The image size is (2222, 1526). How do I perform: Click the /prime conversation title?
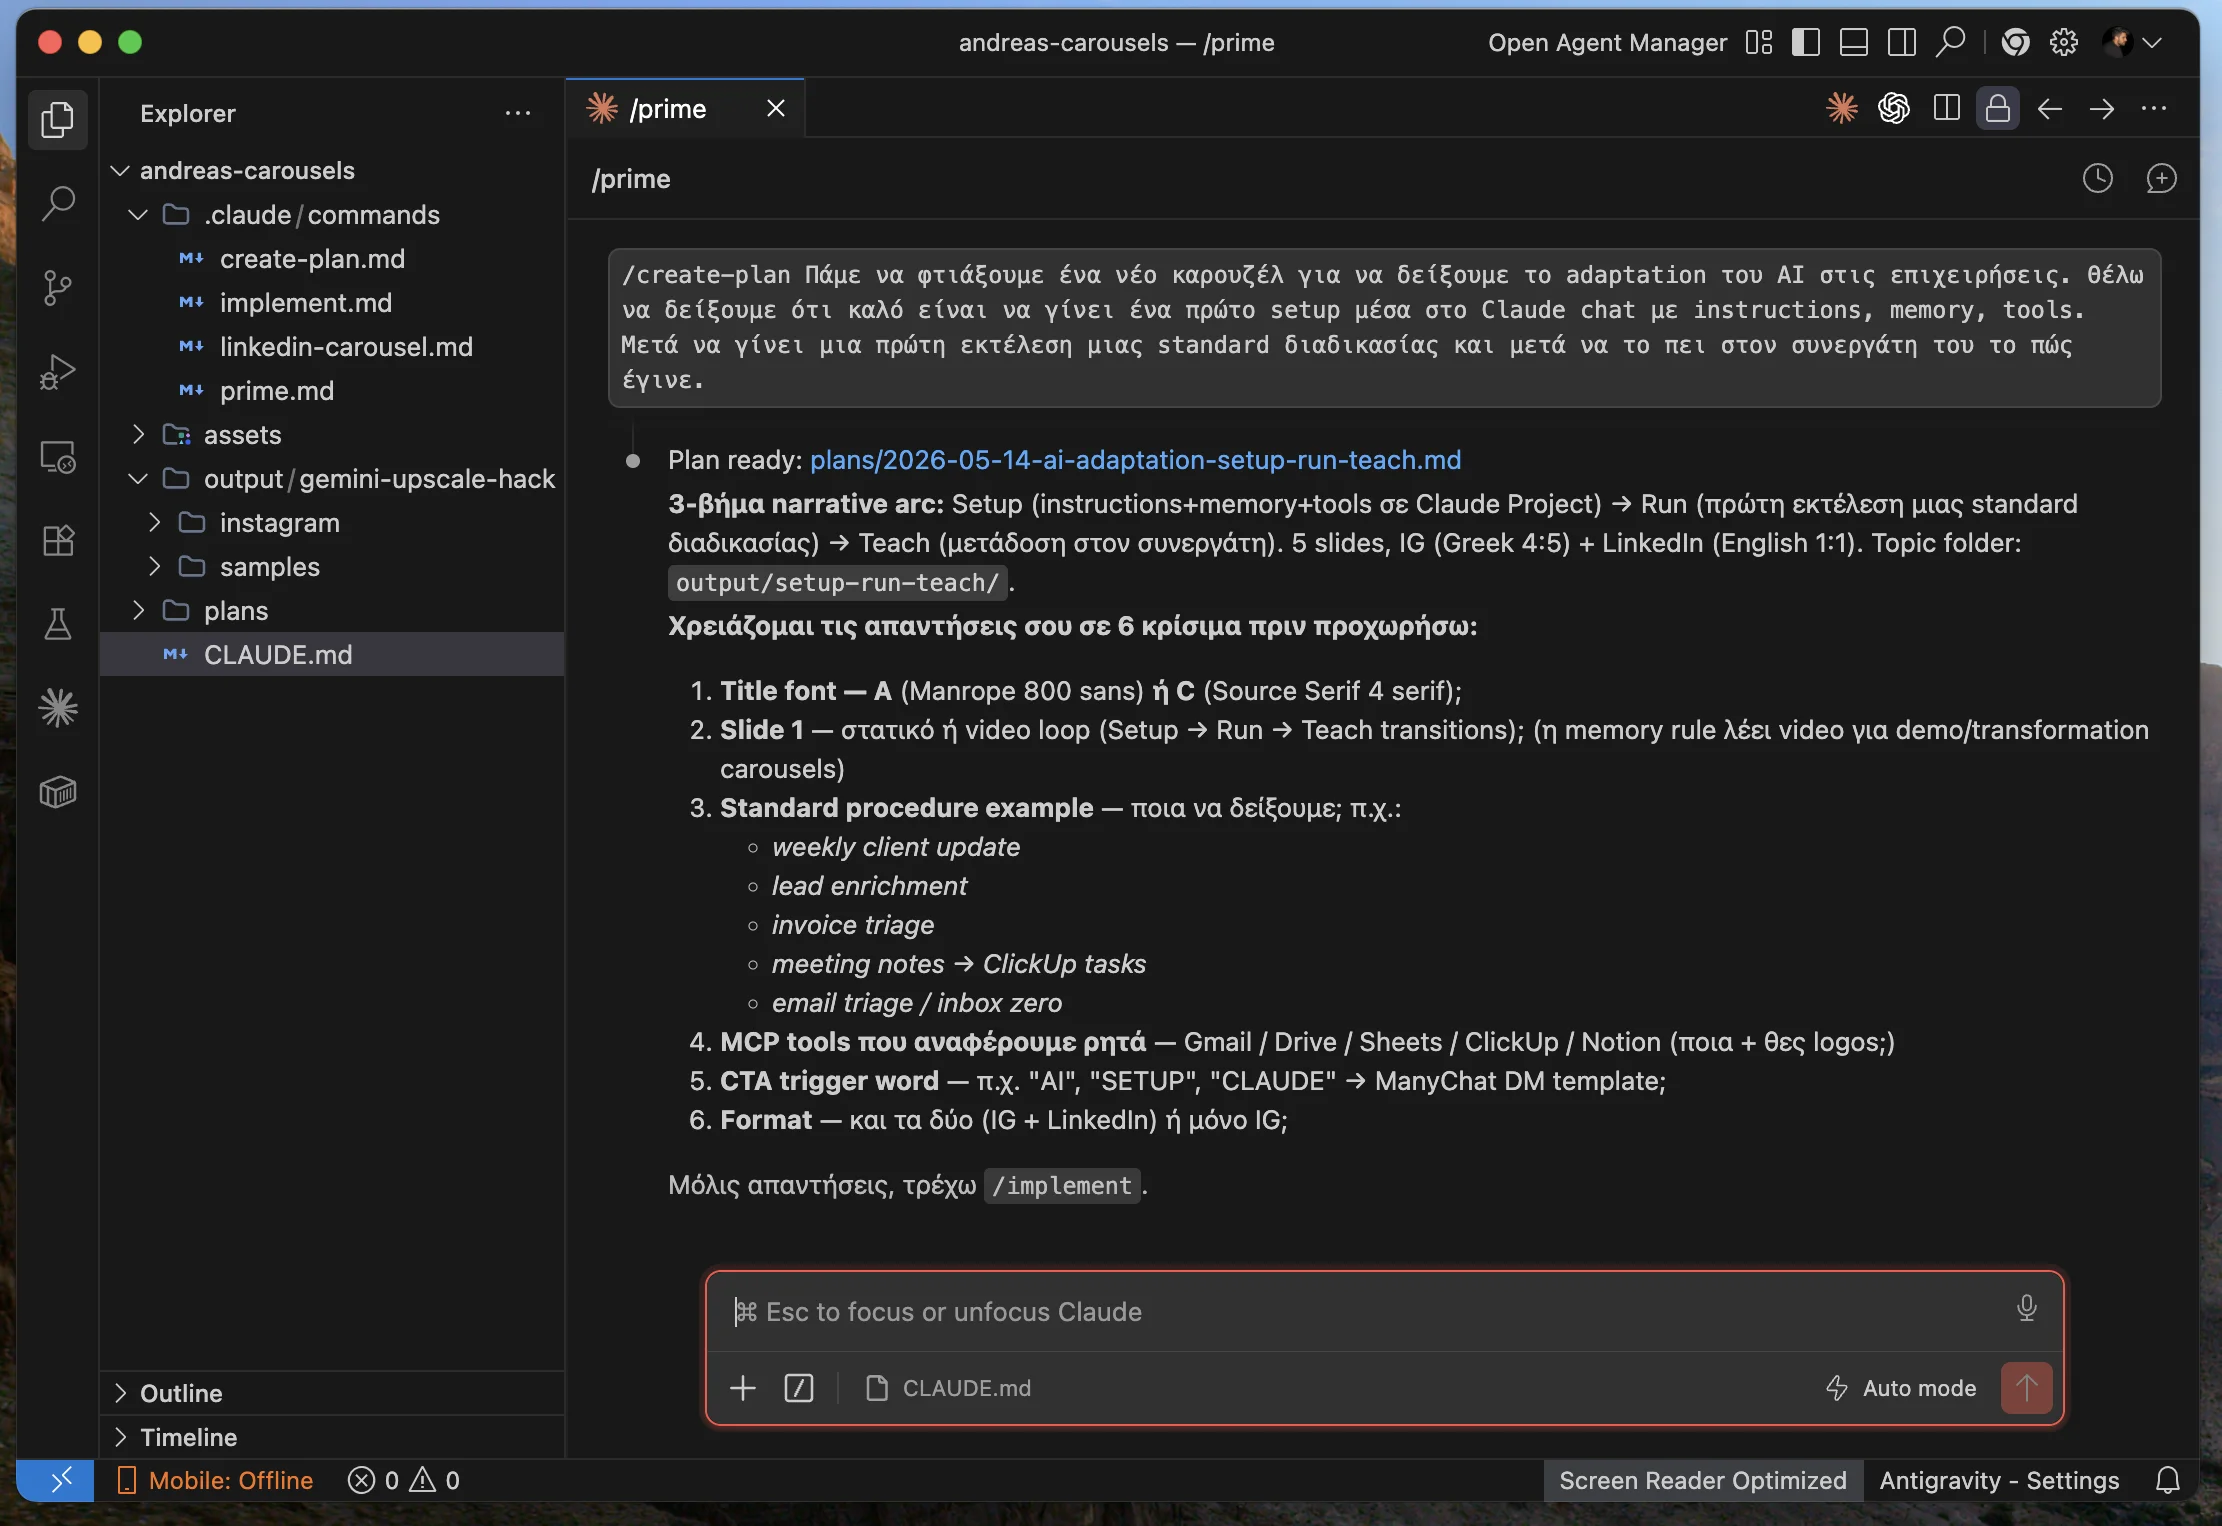(x=631, y=179)
